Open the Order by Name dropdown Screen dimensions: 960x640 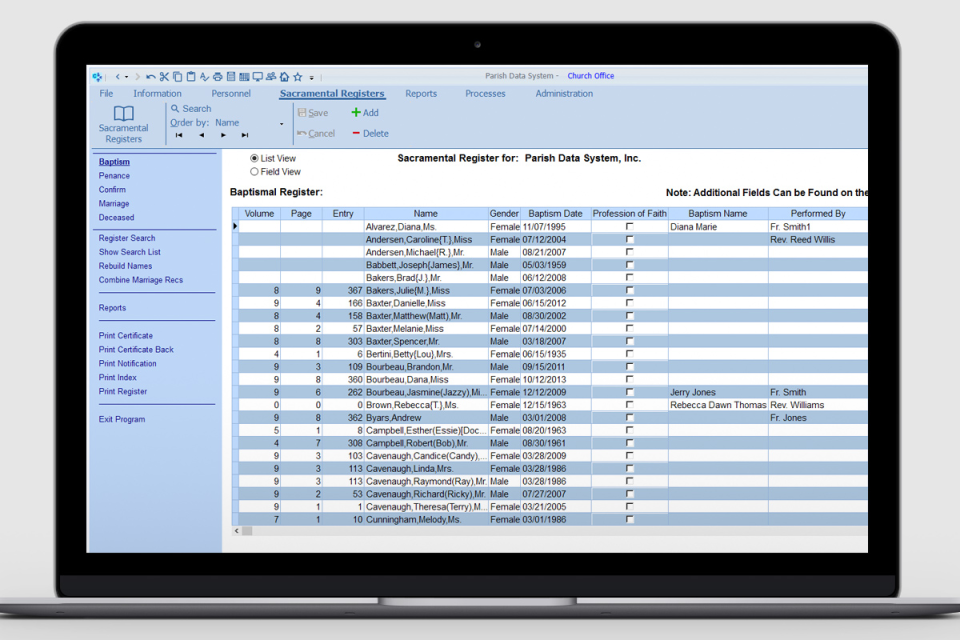point(282,124)
